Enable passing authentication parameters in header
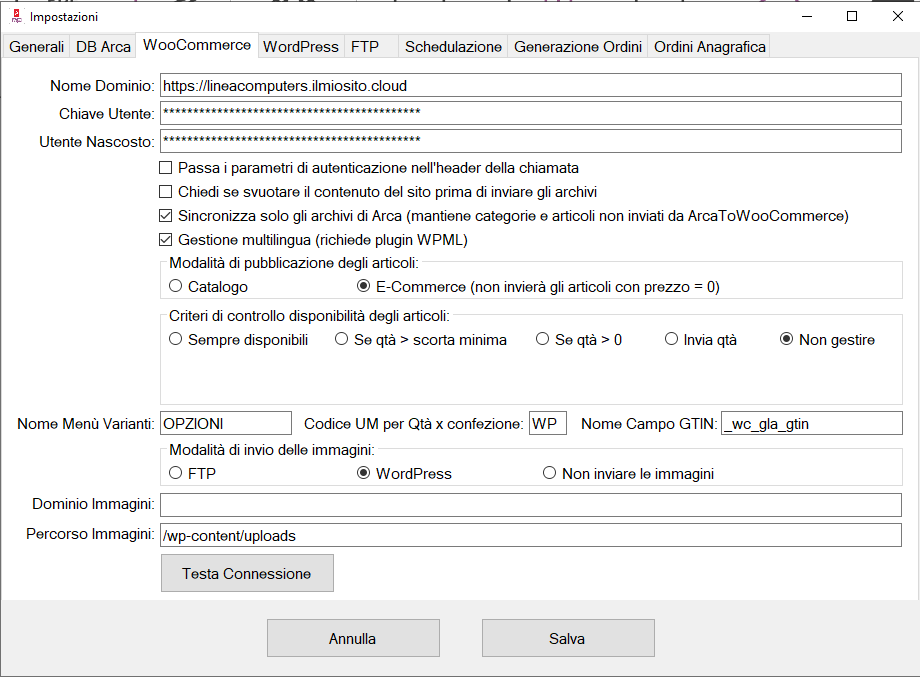Screen dimensions: 920x677 [x=167, y=168]
